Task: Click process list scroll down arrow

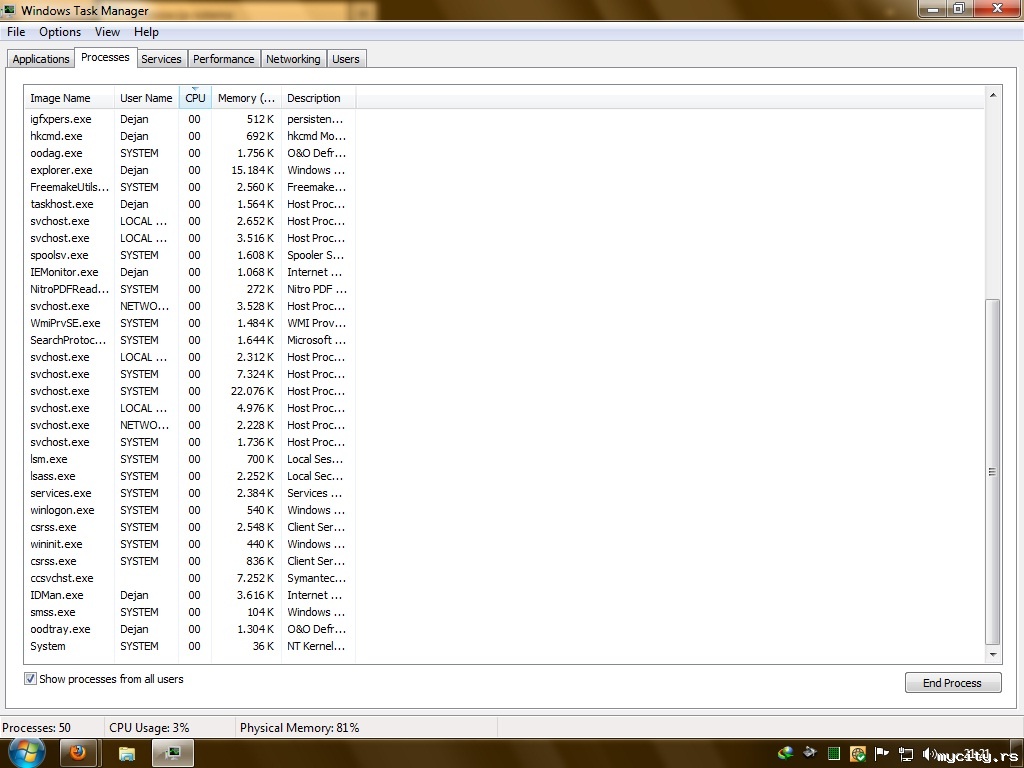Action: tap(993, 654)
